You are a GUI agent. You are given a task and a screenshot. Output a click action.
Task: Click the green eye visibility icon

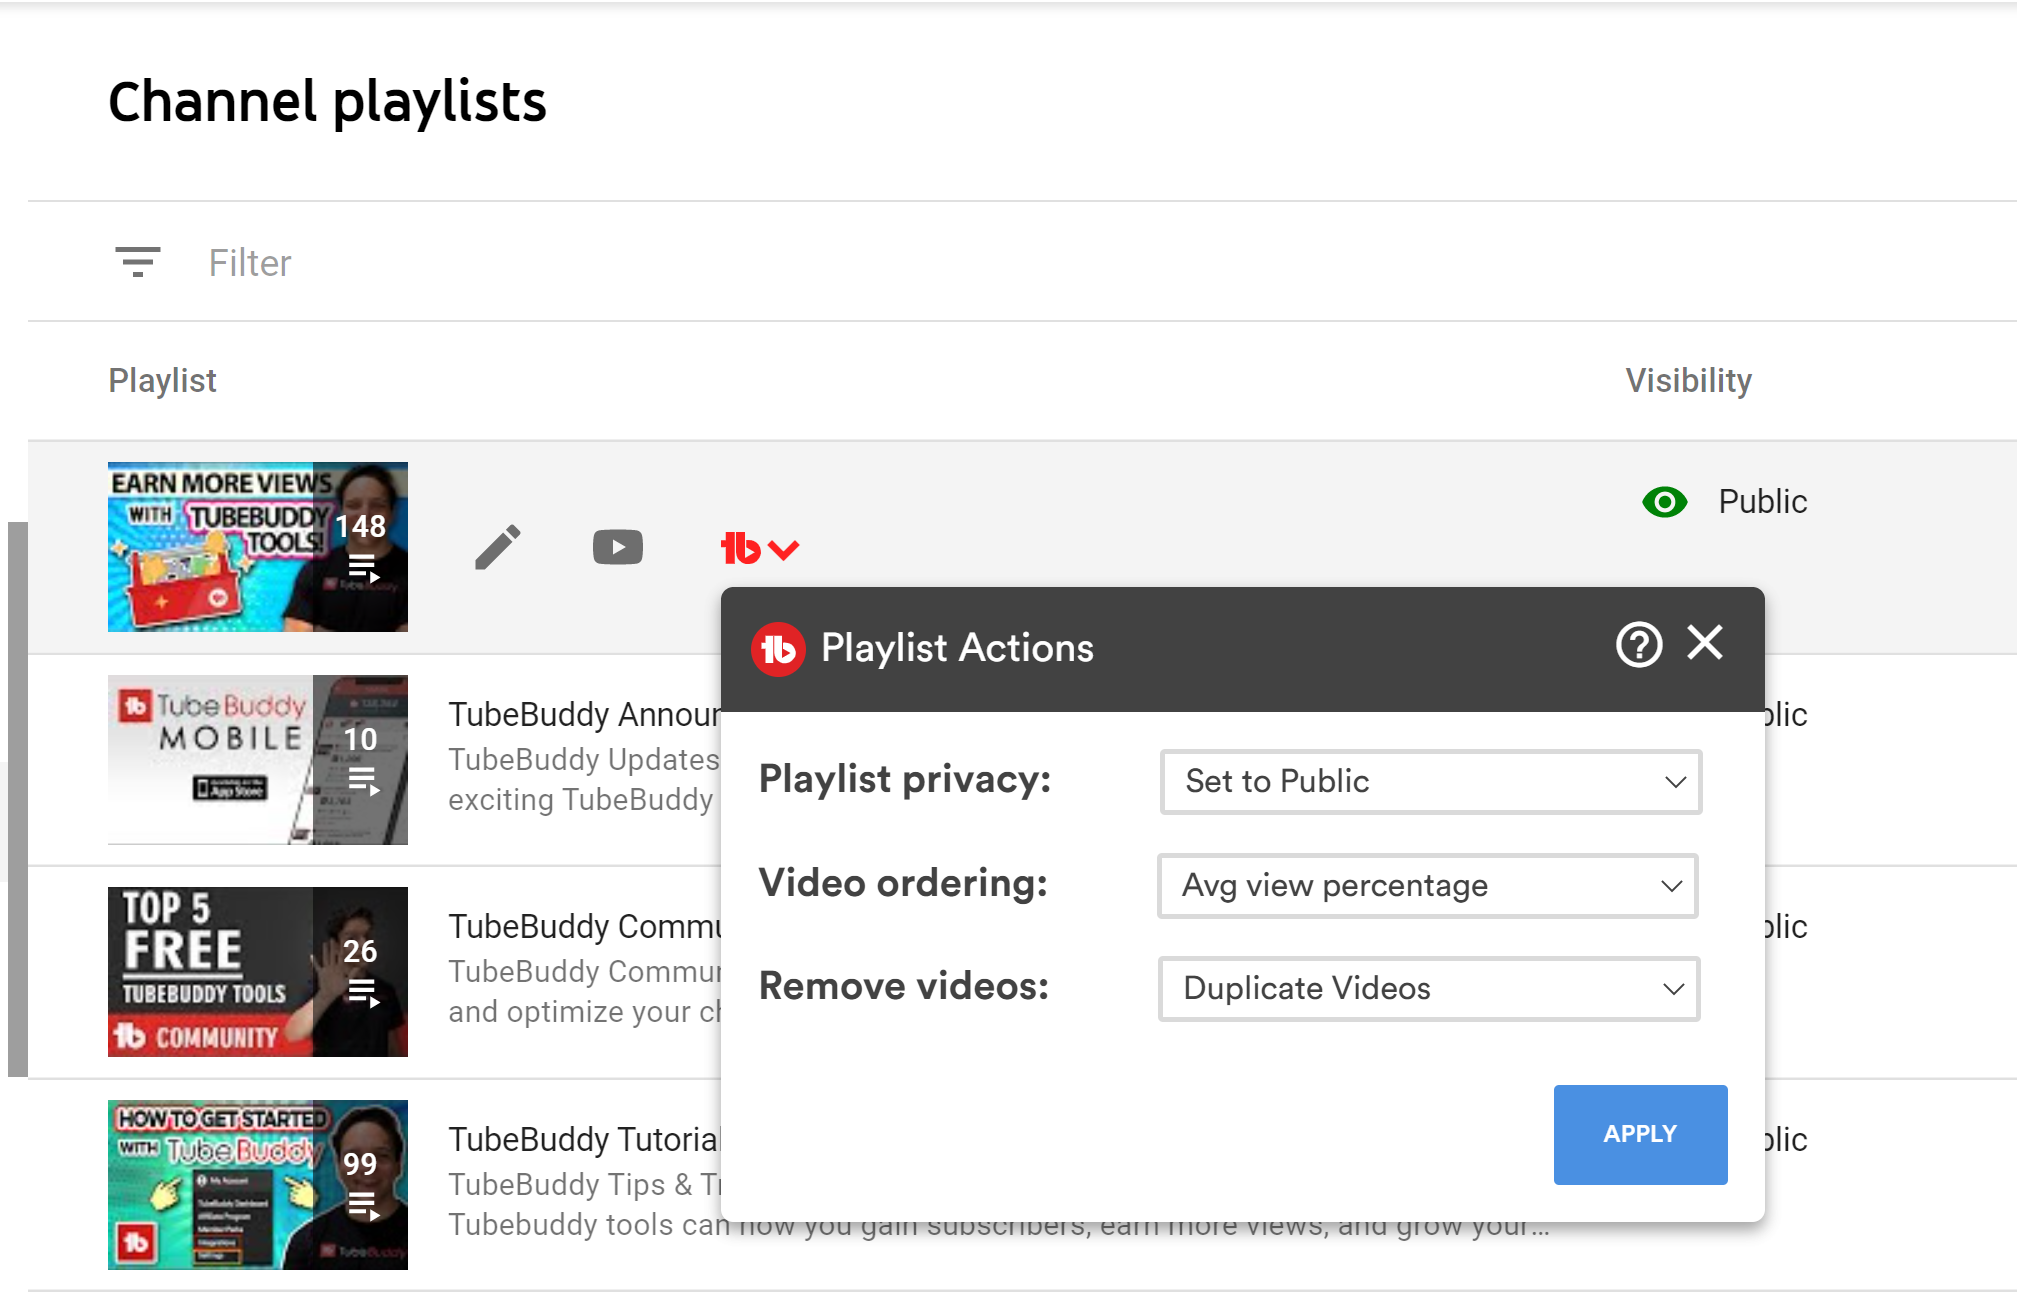click(1664, 501)
